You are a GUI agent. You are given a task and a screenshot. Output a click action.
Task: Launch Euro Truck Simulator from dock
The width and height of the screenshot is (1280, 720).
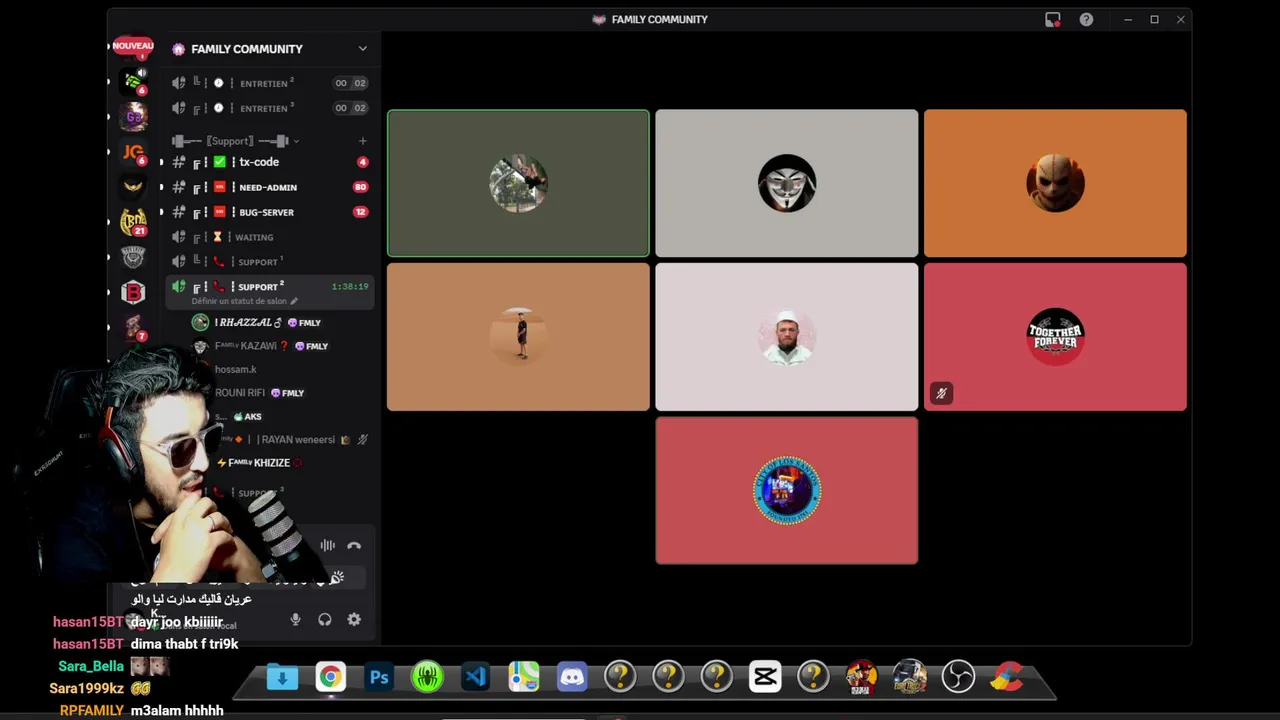click(910, 678)
